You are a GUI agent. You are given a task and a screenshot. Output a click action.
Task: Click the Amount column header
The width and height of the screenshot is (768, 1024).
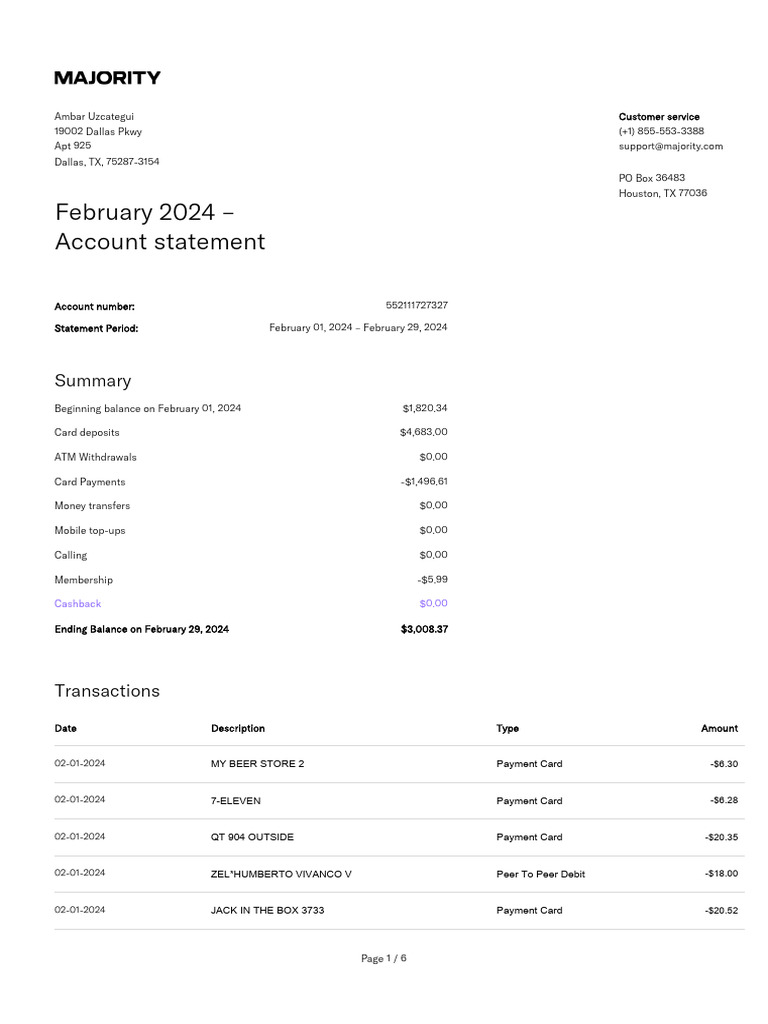719,728
